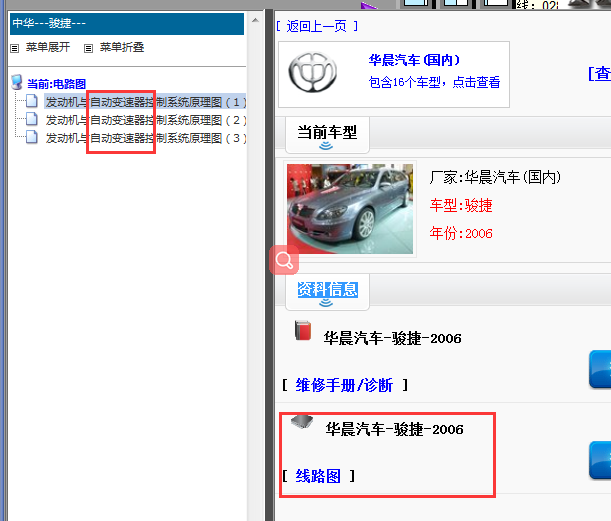Expand the menu via 菜单展开 text

[48, 47]
